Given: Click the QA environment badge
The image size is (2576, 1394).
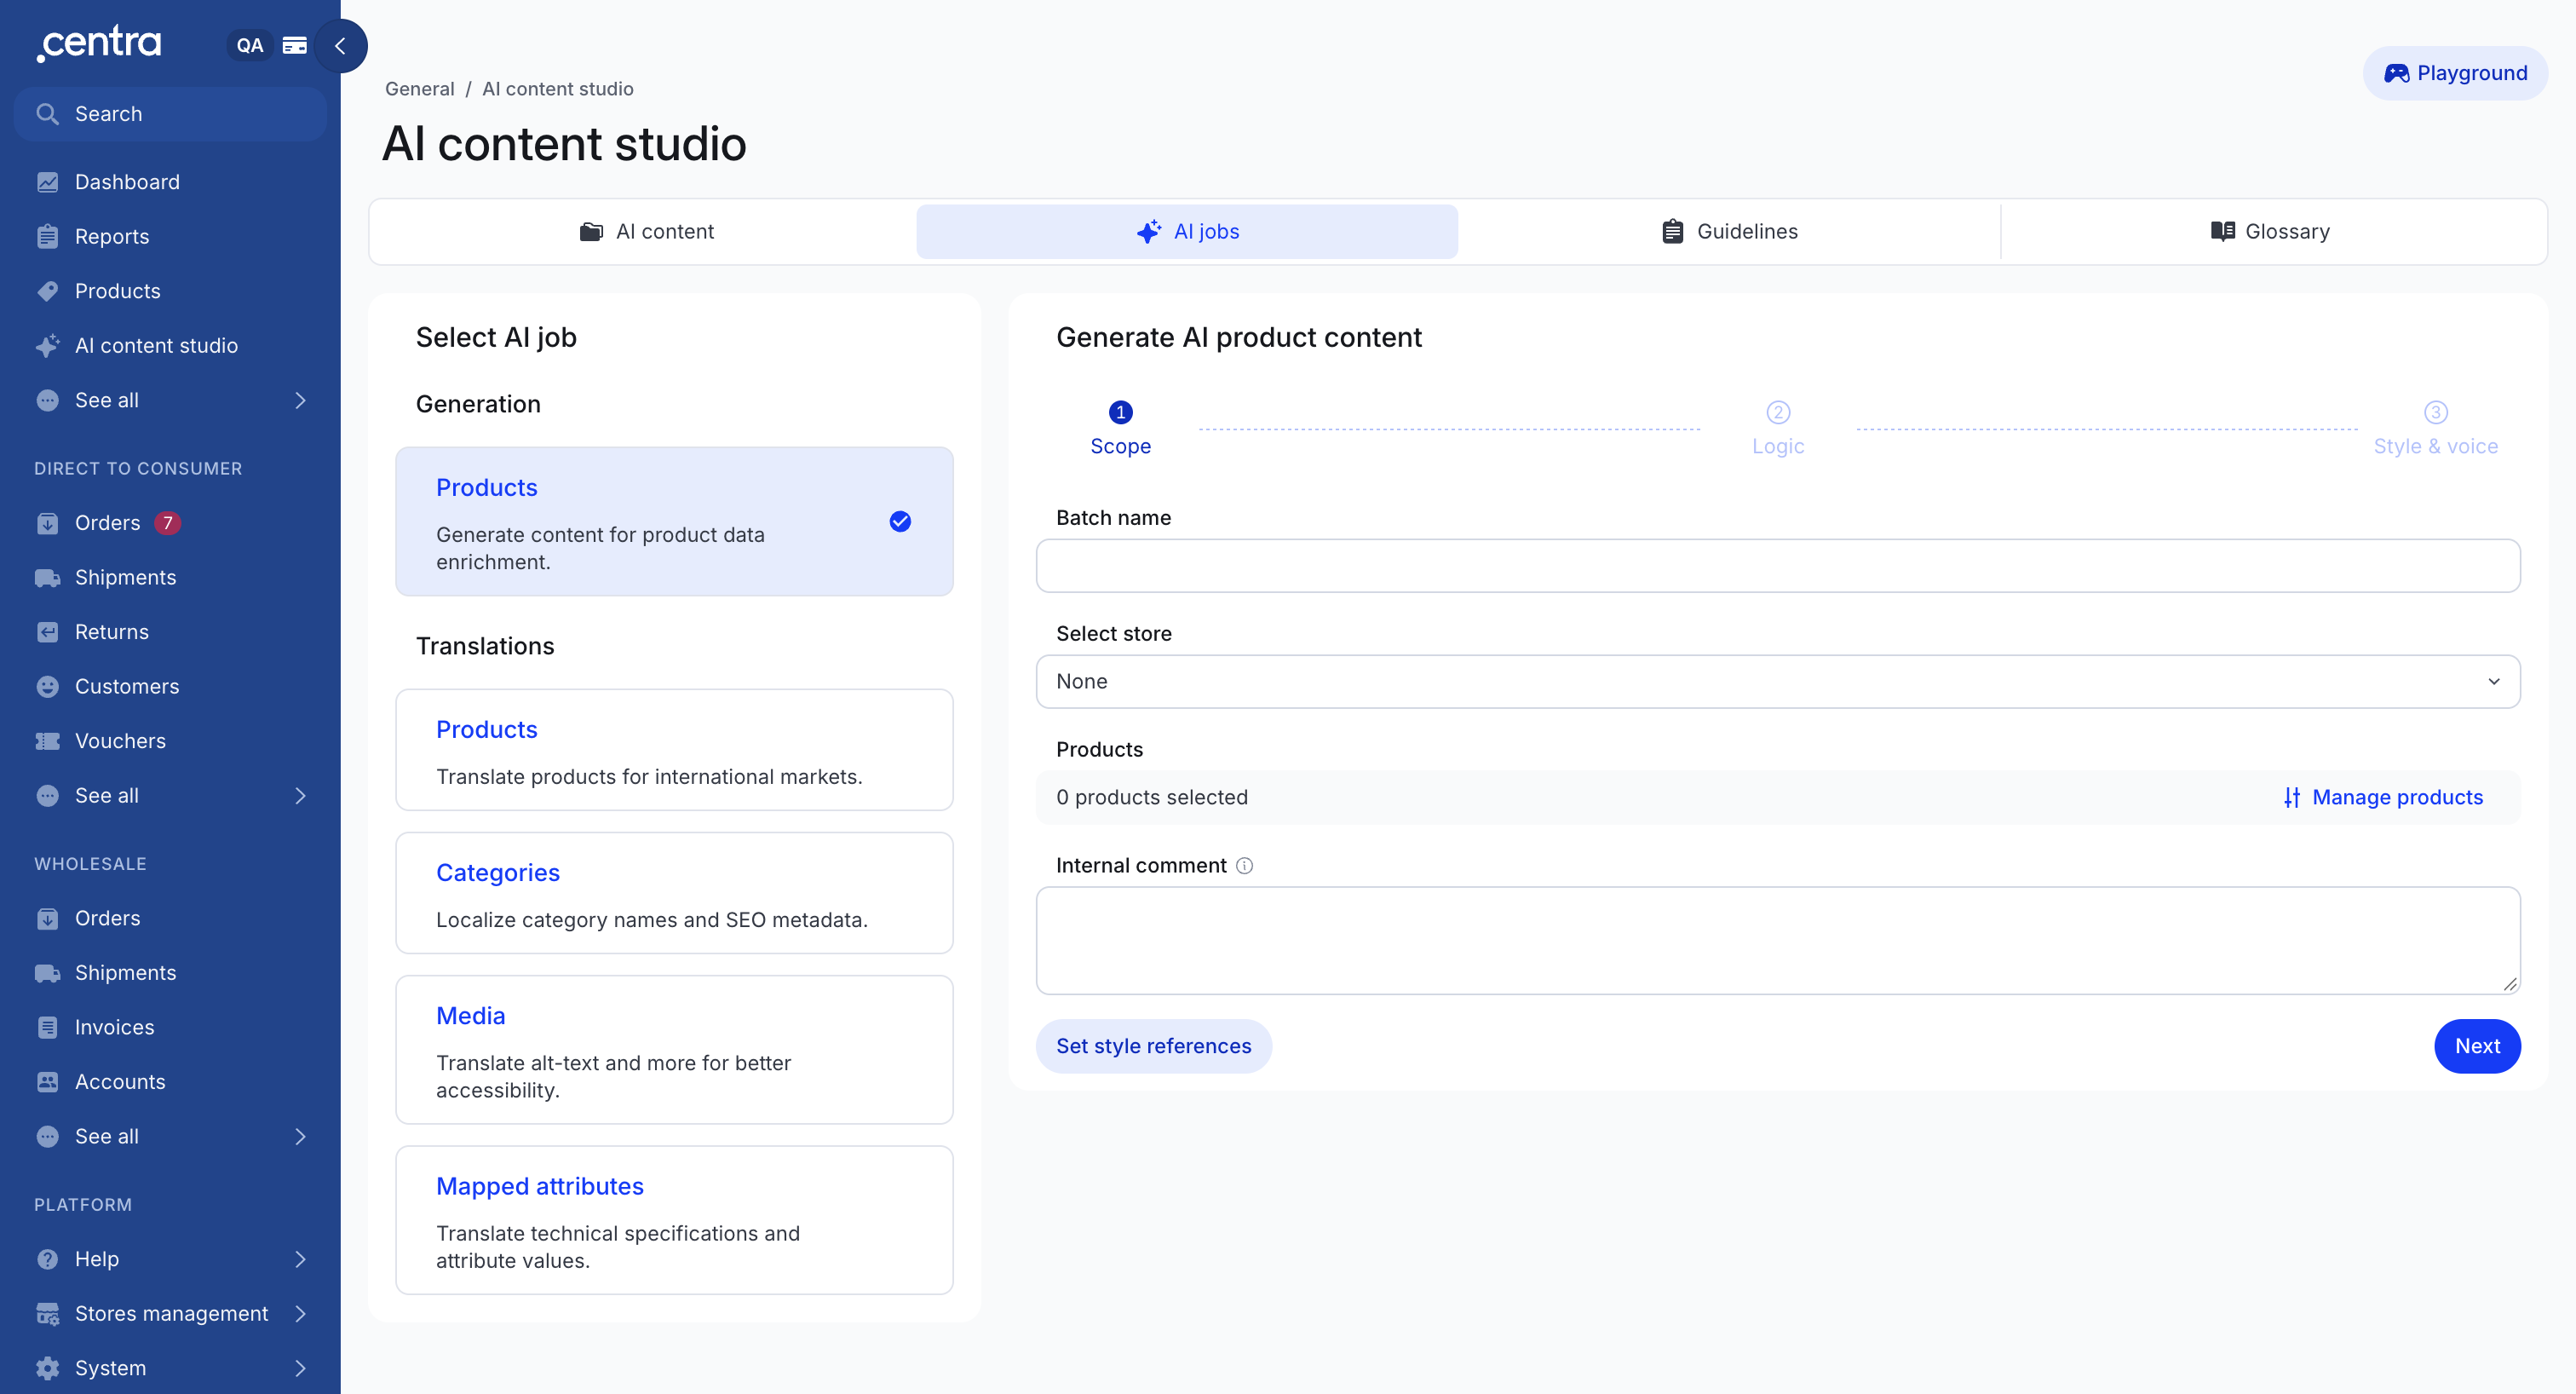Looking at the screenshot, I should [x=249, y=46].
